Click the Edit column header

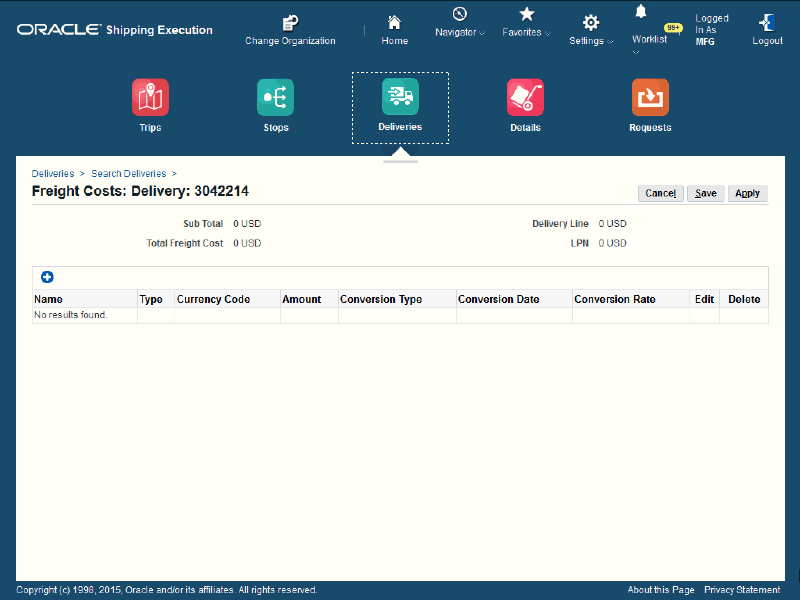704,299
